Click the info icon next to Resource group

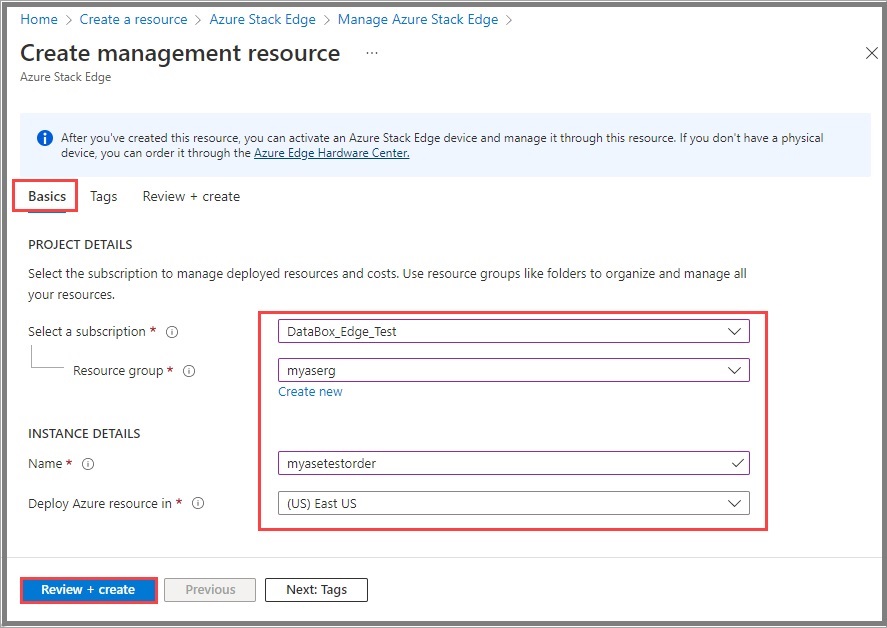point(188,370)
